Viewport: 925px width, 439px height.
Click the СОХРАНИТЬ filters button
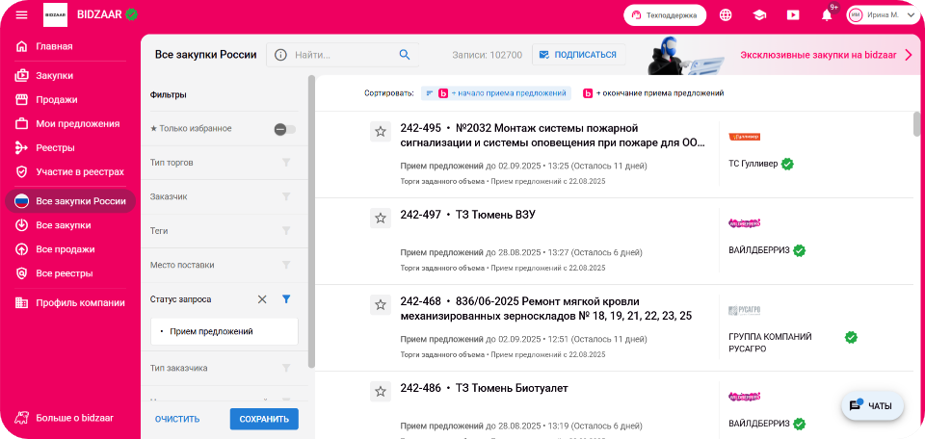pyautogui.click(x=264, y=419)
